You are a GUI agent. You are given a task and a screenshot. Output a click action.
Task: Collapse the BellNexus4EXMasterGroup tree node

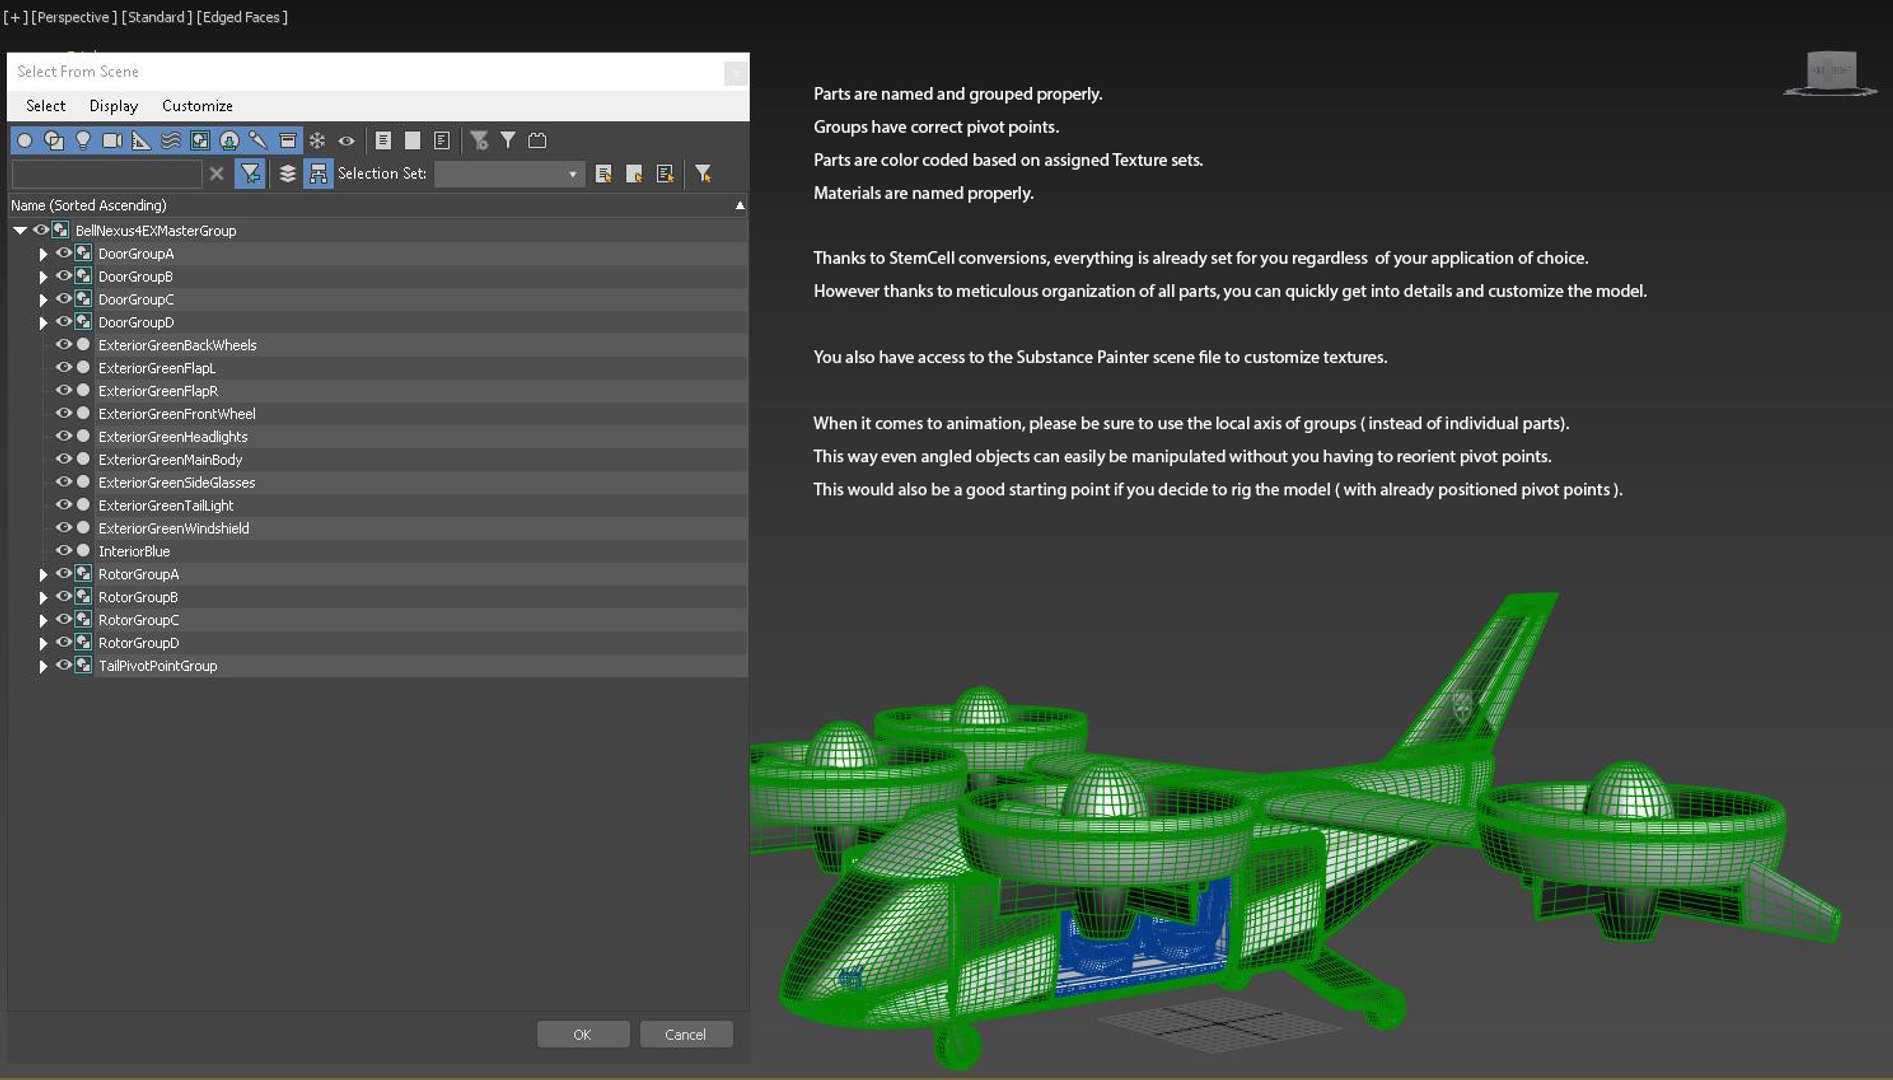click(x=20, y=230)
